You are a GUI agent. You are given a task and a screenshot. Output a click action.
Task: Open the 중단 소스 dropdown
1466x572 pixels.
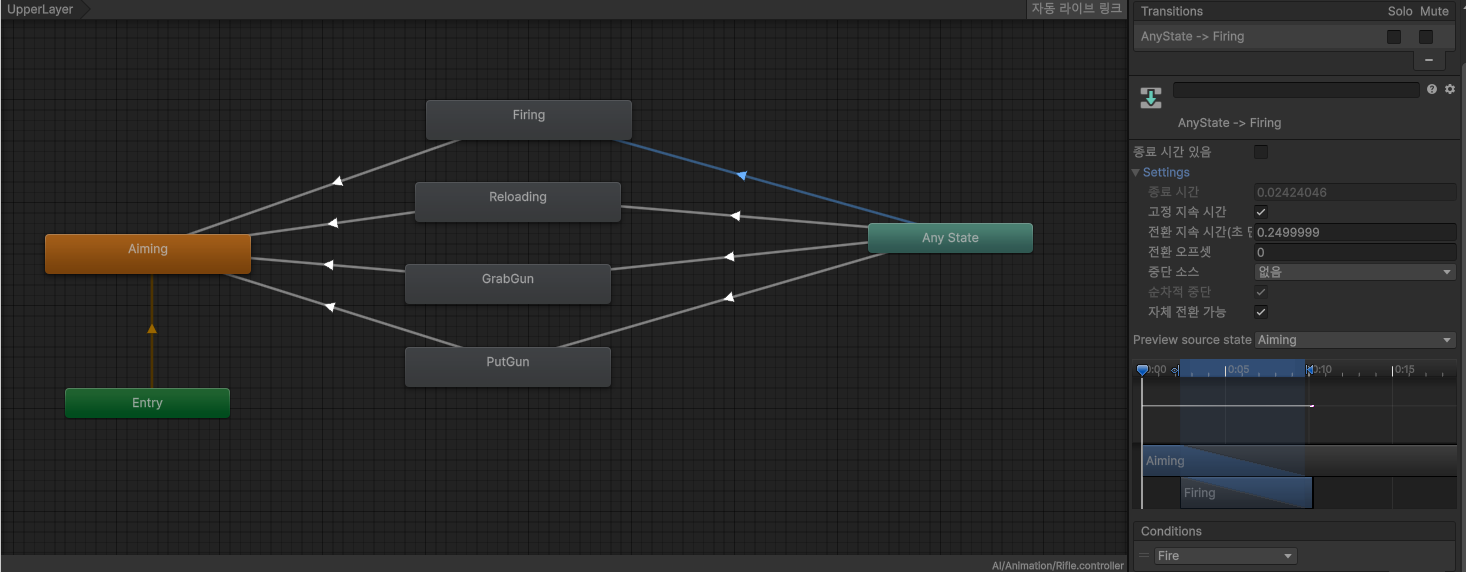(x=1355, y=272)
